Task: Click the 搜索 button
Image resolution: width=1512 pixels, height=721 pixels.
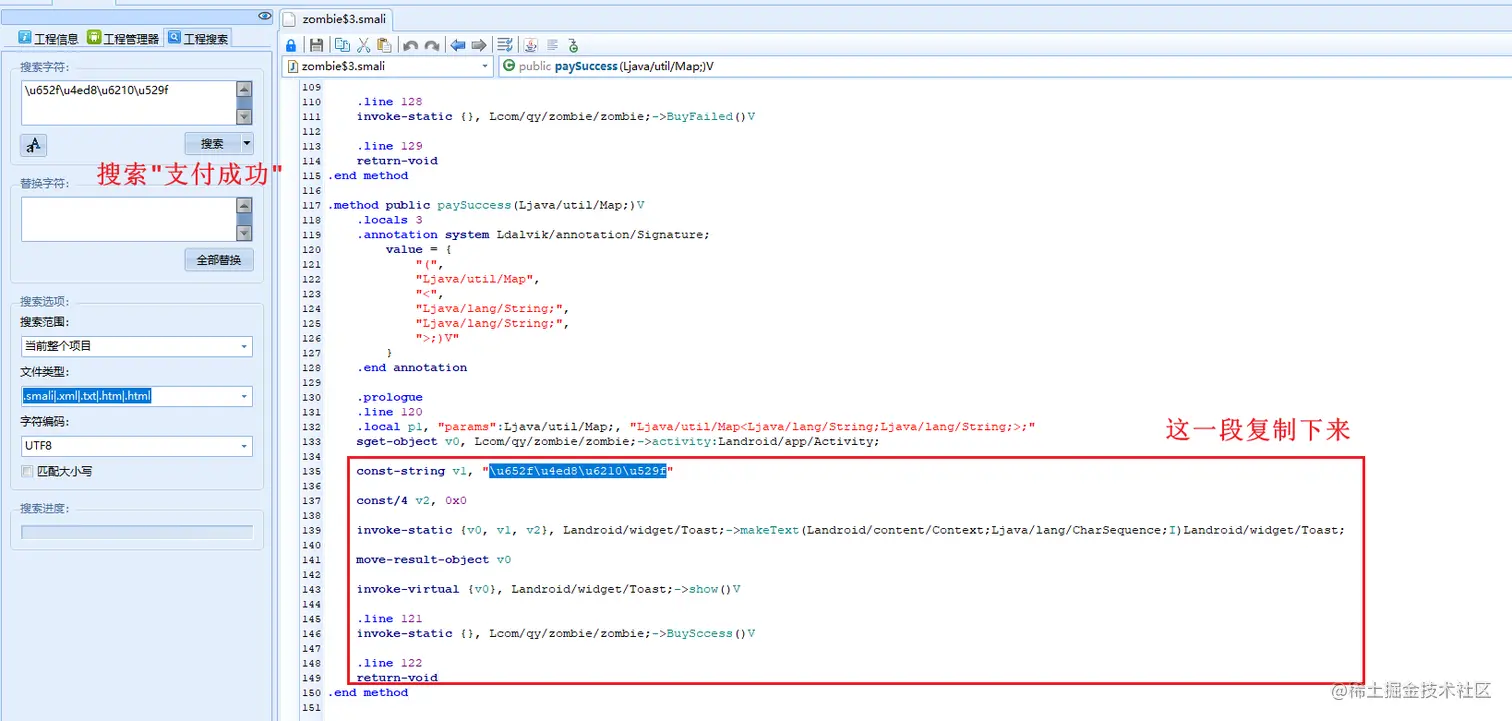Action: pyautogui.click(x=212, y=143)
